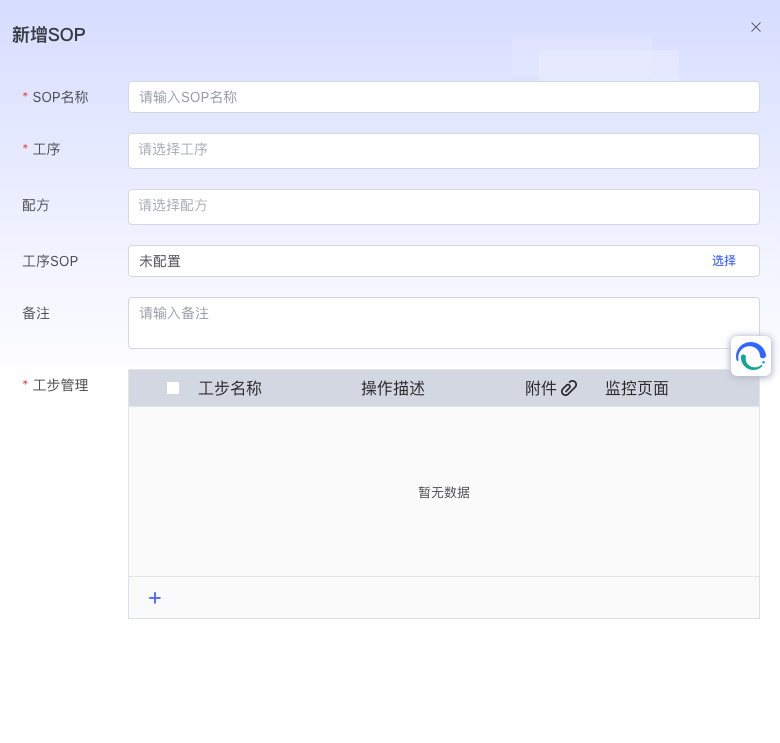Click the 新增SOP dialog title
This screenshot has width=780, height=743.
coord(49,35)
